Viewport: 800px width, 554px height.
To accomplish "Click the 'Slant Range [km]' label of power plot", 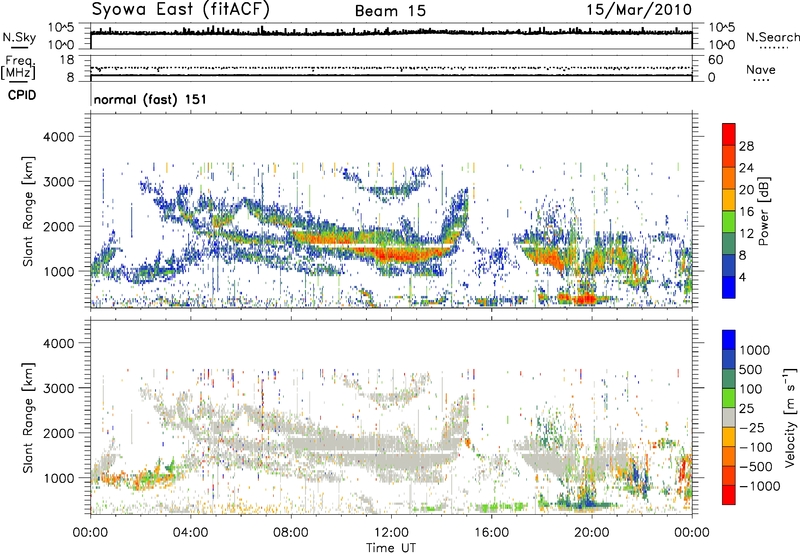I will (x=28, y=211).
